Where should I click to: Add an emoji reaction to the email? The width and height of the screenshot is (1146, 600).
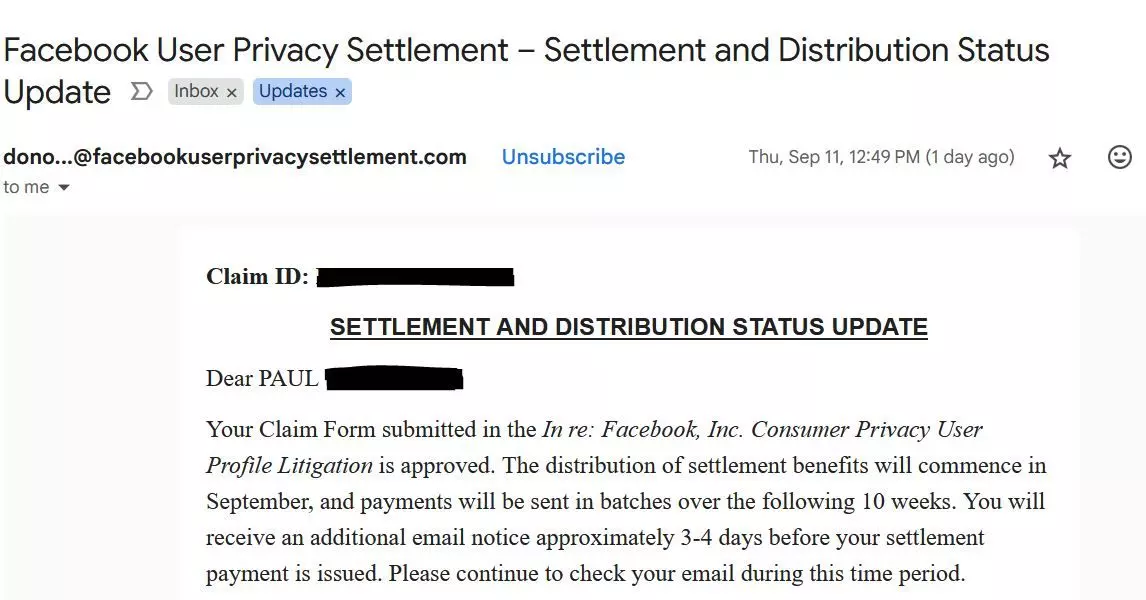coord(1120,157)
